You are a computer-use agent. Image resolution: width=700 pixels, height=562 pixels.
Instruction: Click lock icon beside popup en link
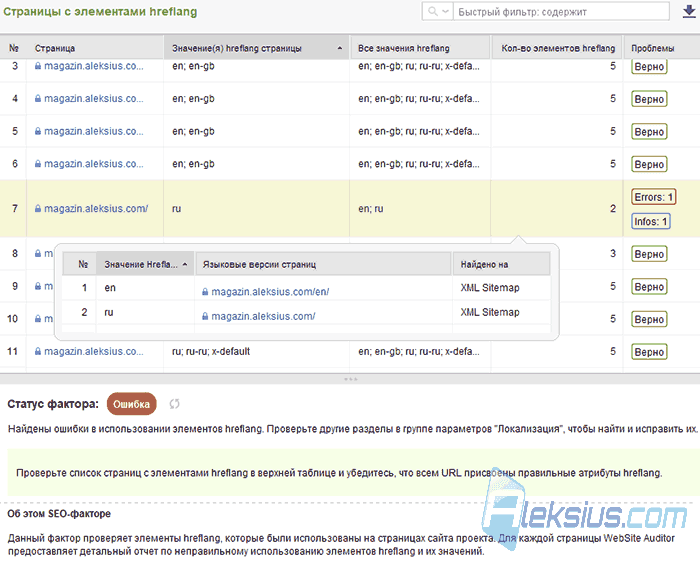[205, 292]
